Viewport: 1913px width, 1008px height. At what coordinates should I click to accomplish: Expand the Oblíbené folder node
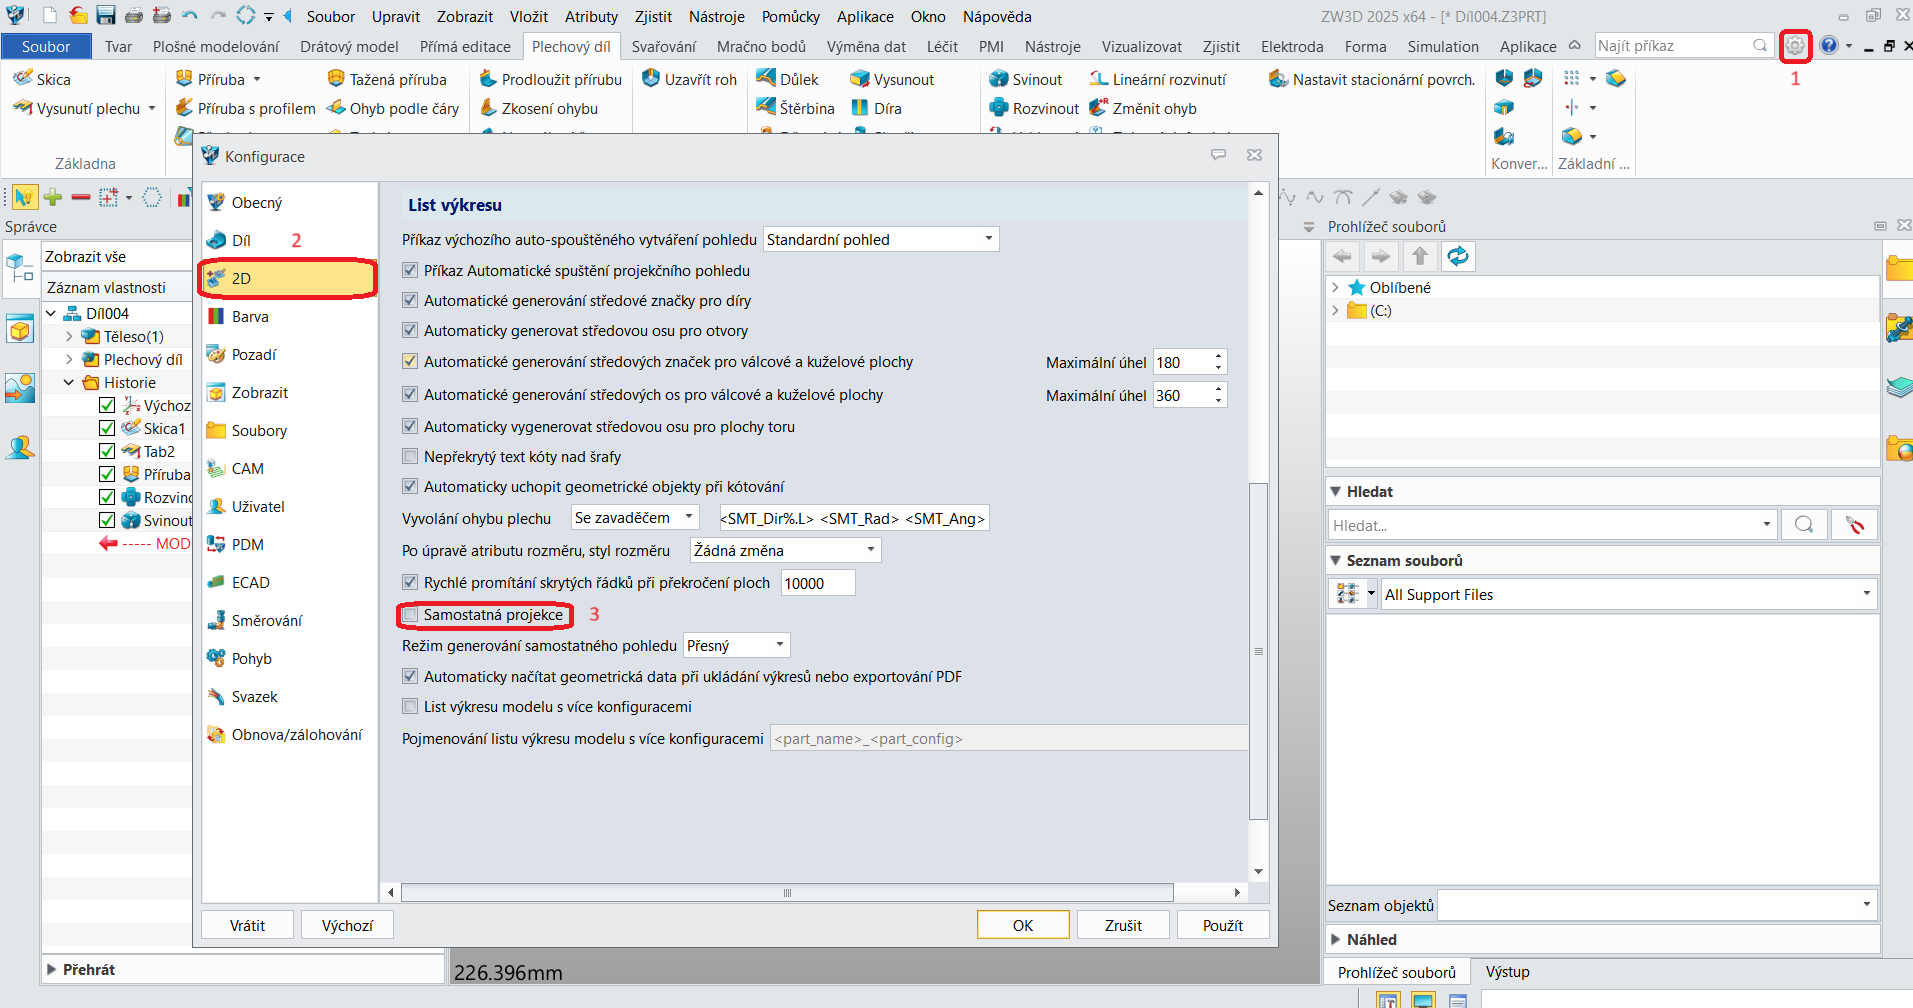tap(1335, 288)
